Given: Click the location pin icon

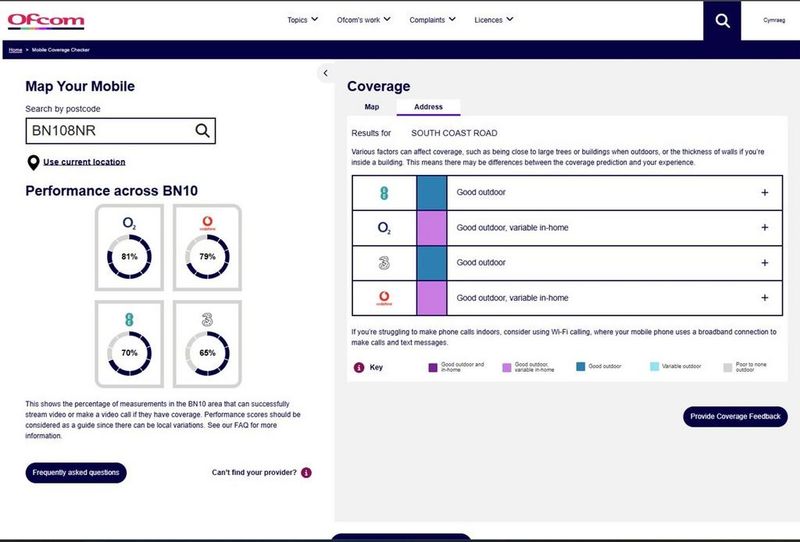Looking at the screenshot, I should (x=33, y=162).
